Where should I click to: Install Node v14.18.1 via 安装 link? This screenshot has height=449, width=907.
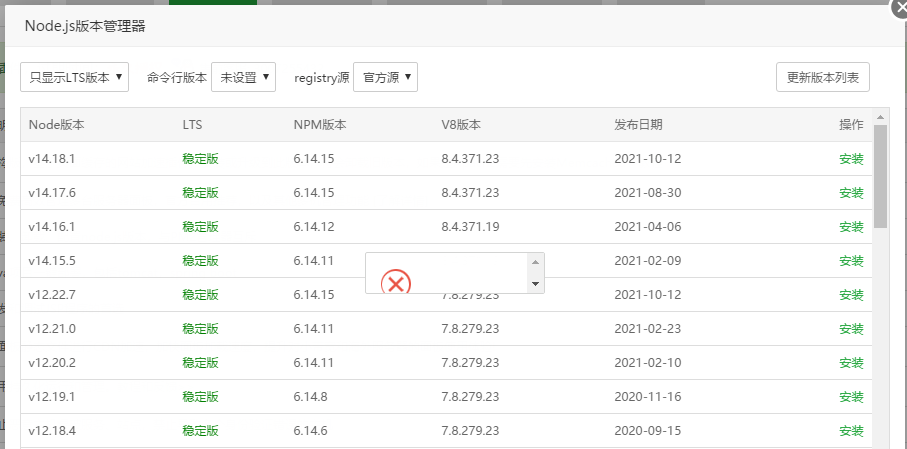(x=851, y=159)
